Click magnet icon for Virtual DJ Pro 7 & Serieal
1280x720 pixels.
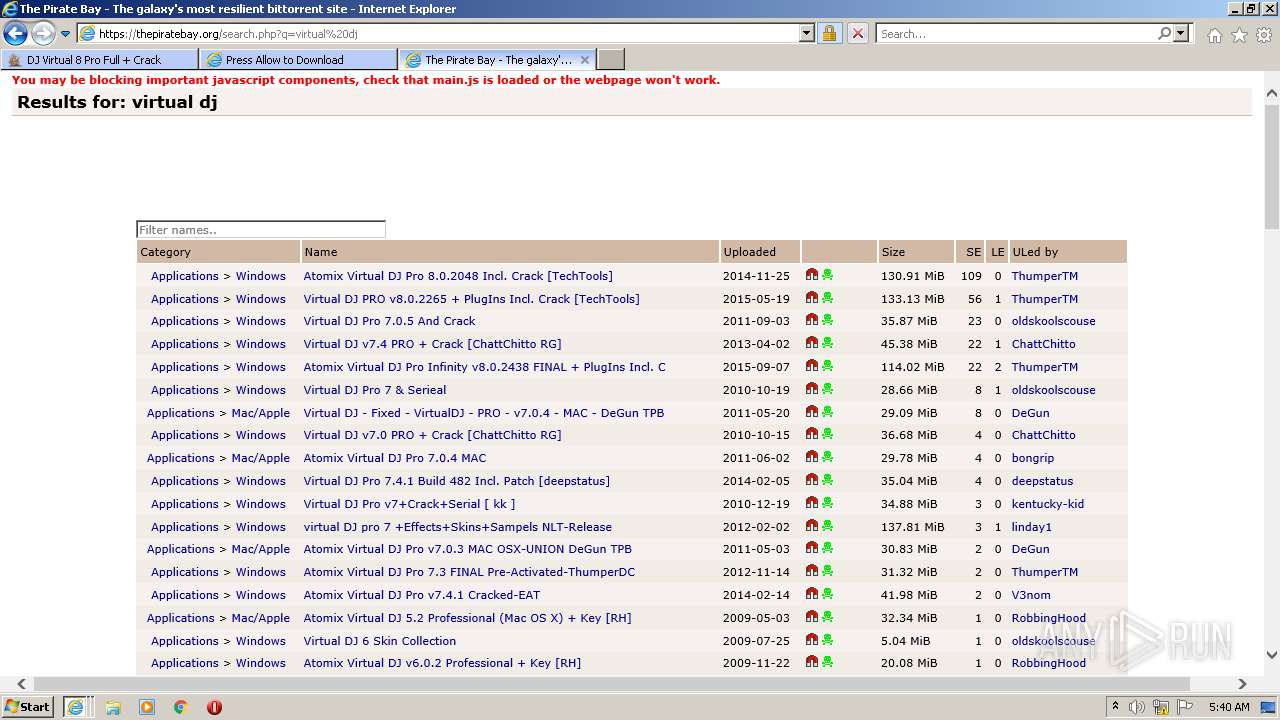click(x=812, y=389)
